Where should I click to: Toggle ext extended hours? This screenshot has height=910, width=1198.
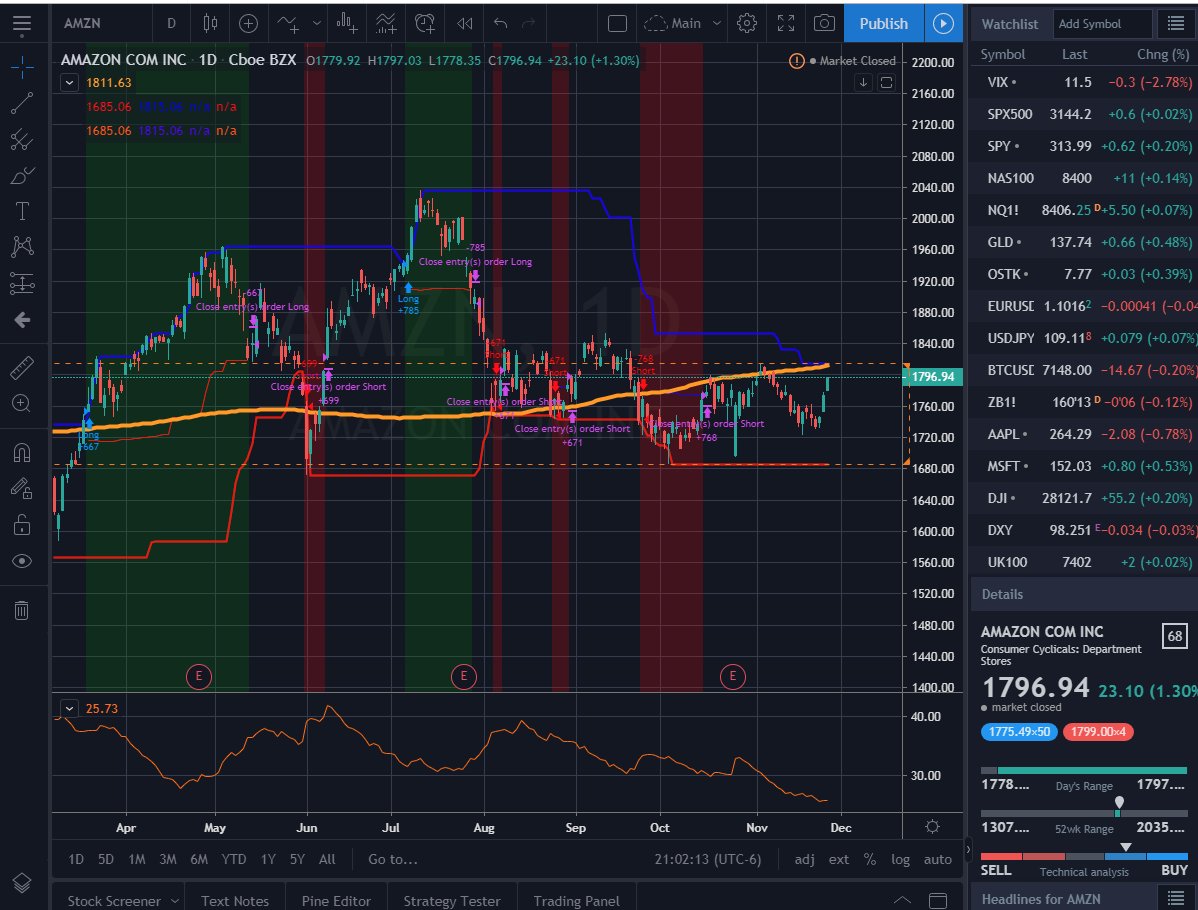(839, 859)
